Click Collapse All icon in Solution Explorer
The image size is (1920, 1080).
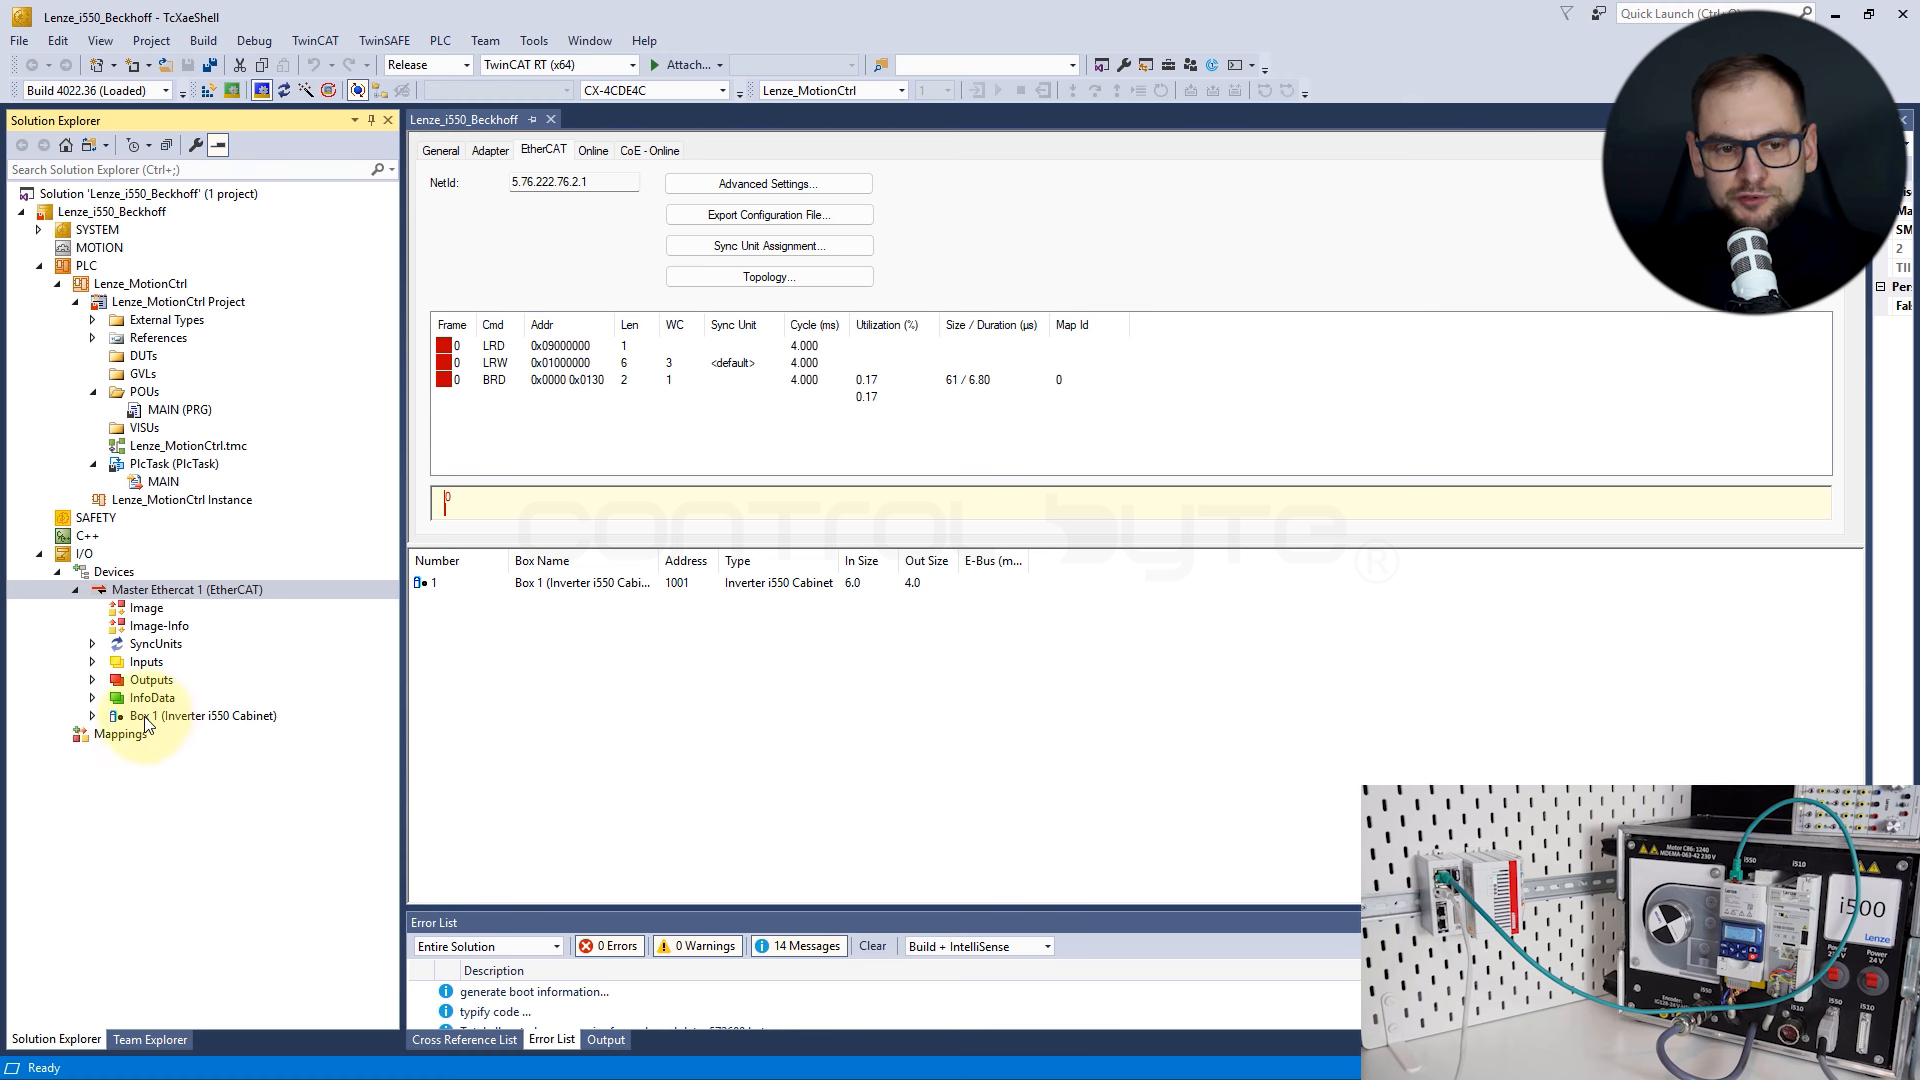[166, 145]
